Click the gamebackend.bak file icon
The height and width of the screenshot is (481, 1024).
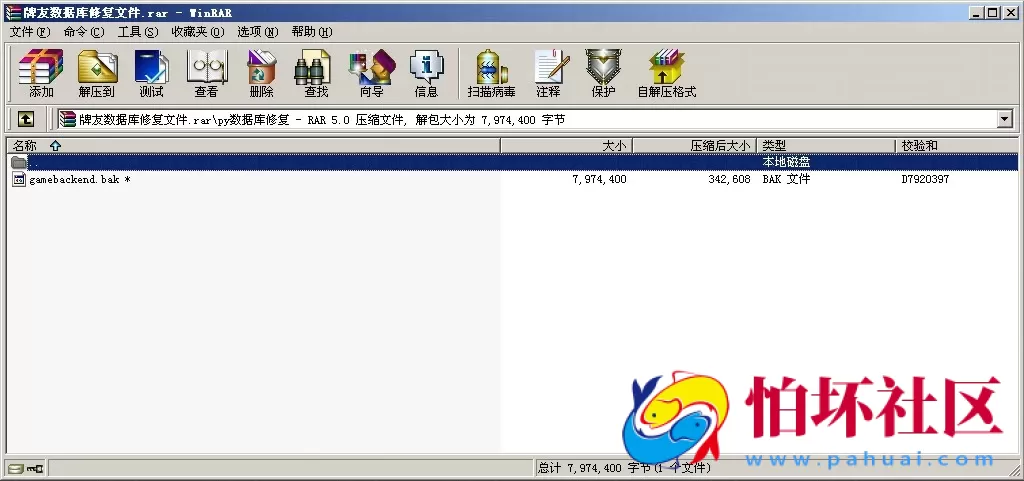19,179
